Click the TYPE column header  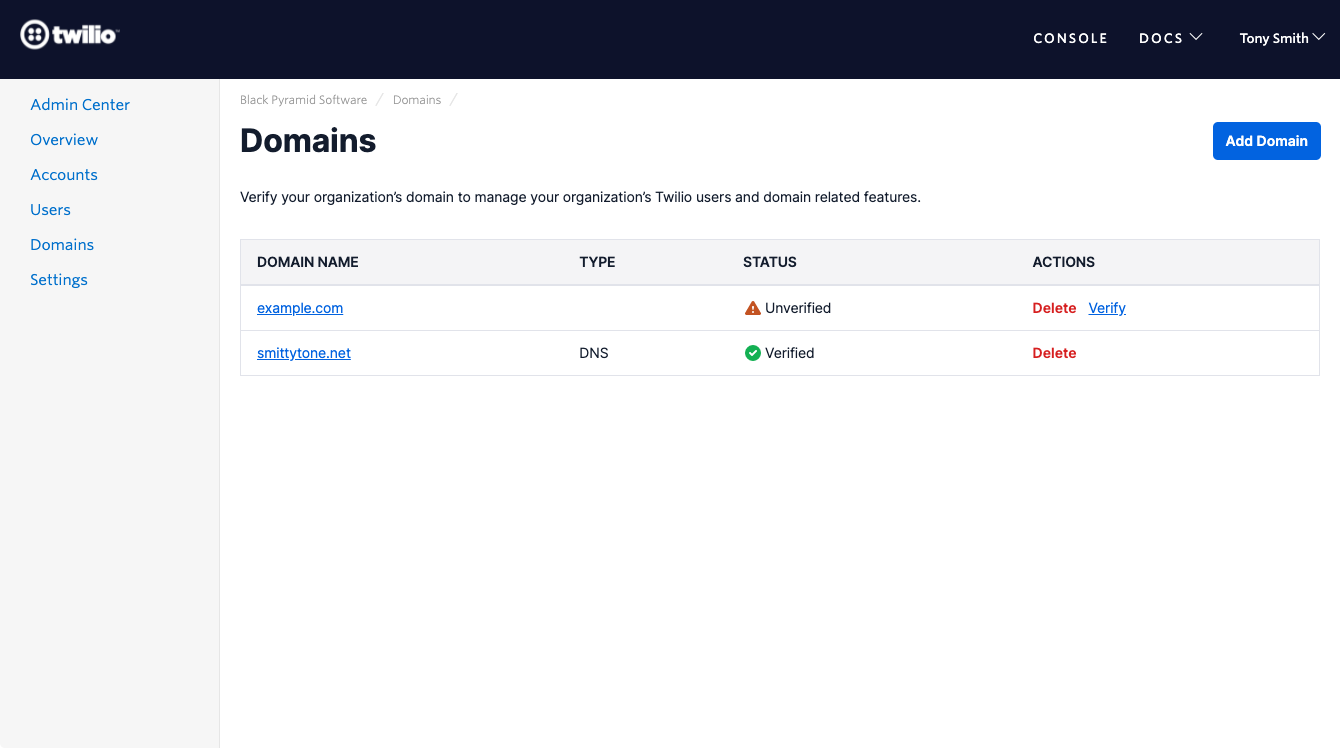(597, 262)
